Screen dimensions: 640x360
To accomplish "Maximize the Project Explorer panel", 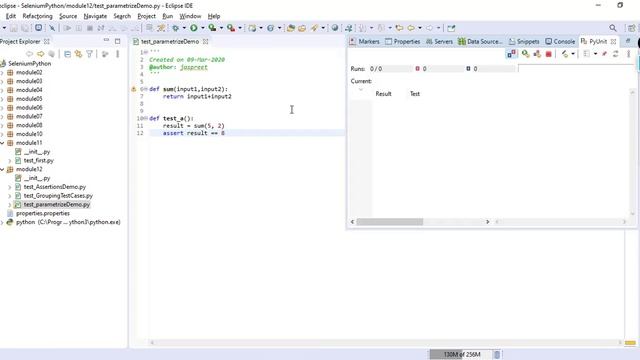I will (118, 41).
